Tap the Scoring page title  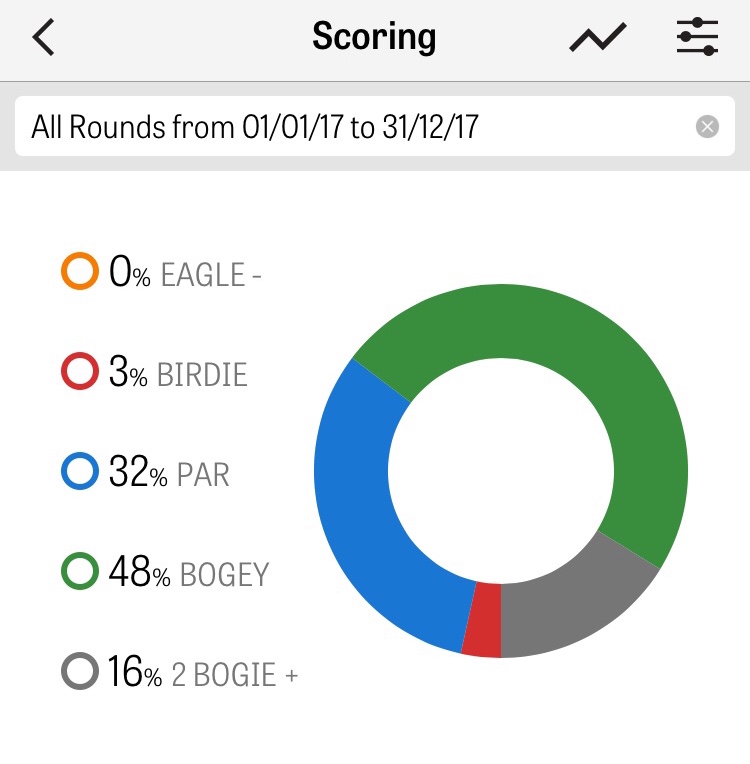(374, 38)
